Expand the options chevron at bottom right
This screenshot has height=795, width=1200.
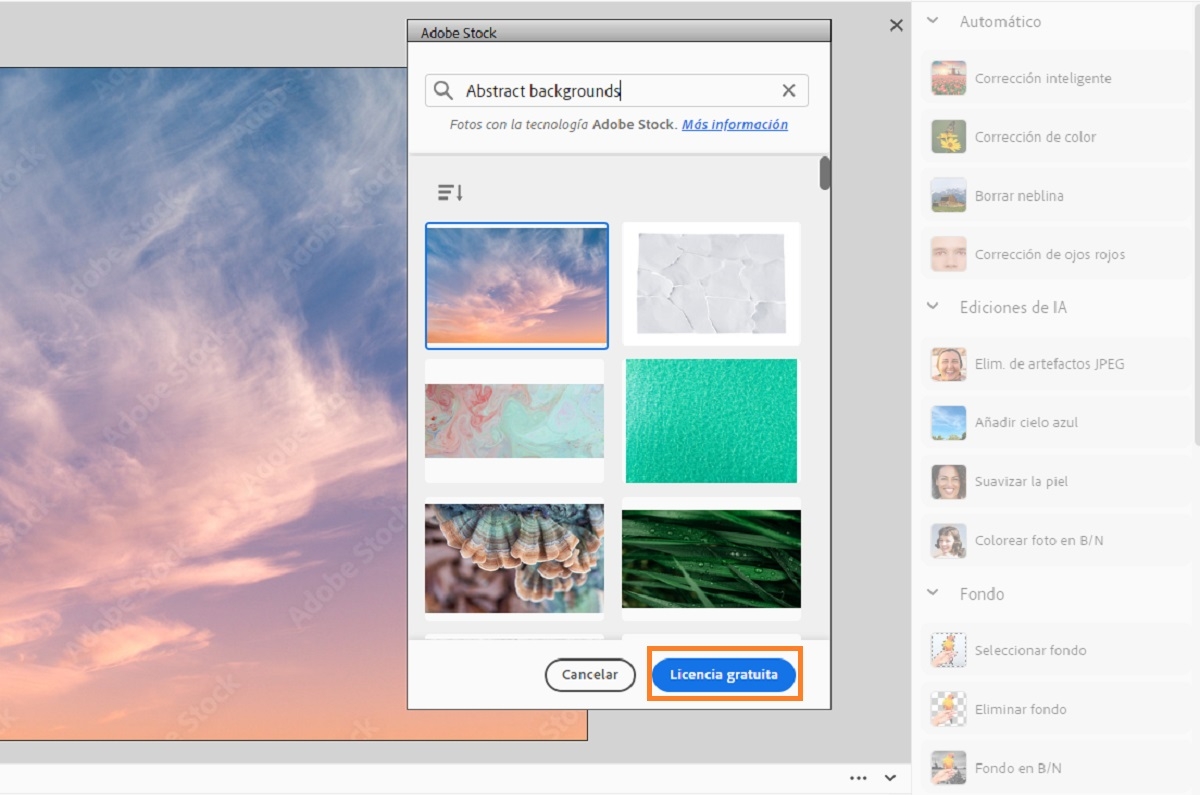click(889, 777)
